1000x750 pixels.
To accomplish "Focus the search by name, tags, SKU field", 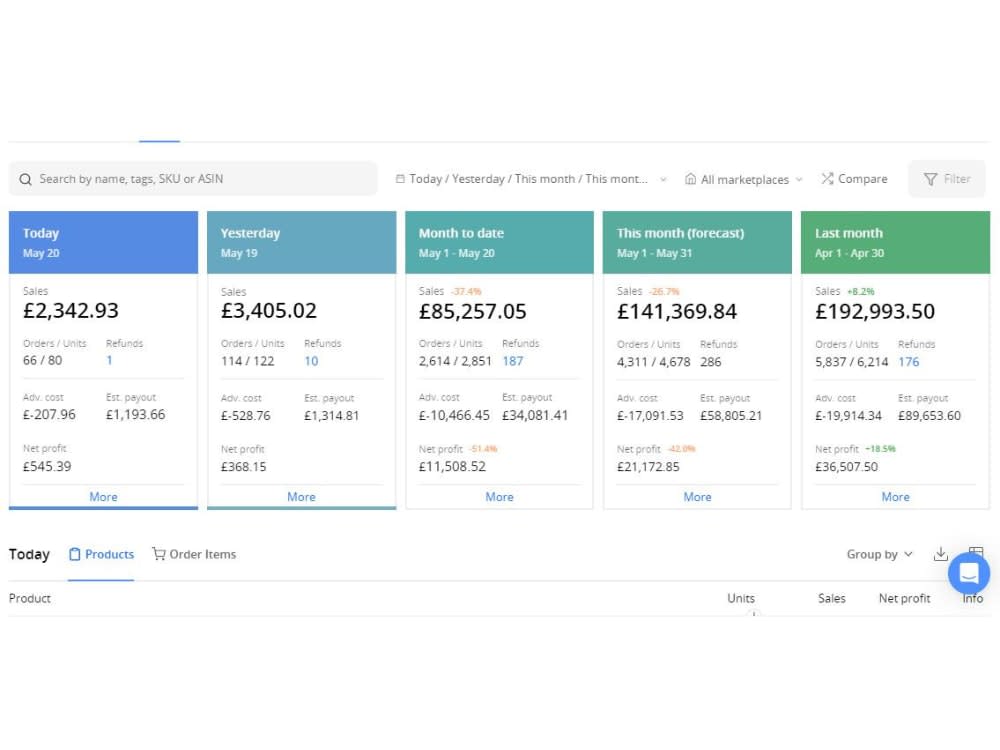I will [x=193, y=179].
